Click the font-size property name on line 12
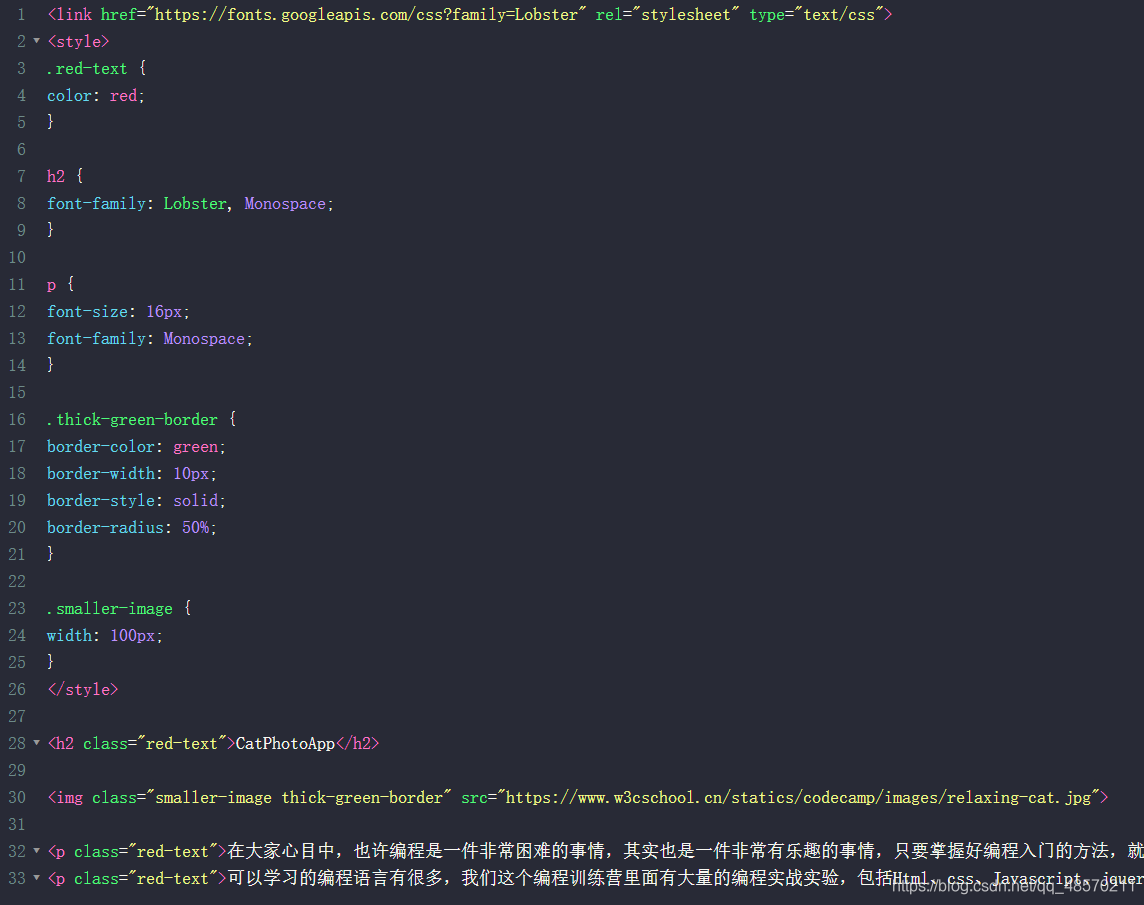This screenshot has width=1144, height=905. click(87, 312)
